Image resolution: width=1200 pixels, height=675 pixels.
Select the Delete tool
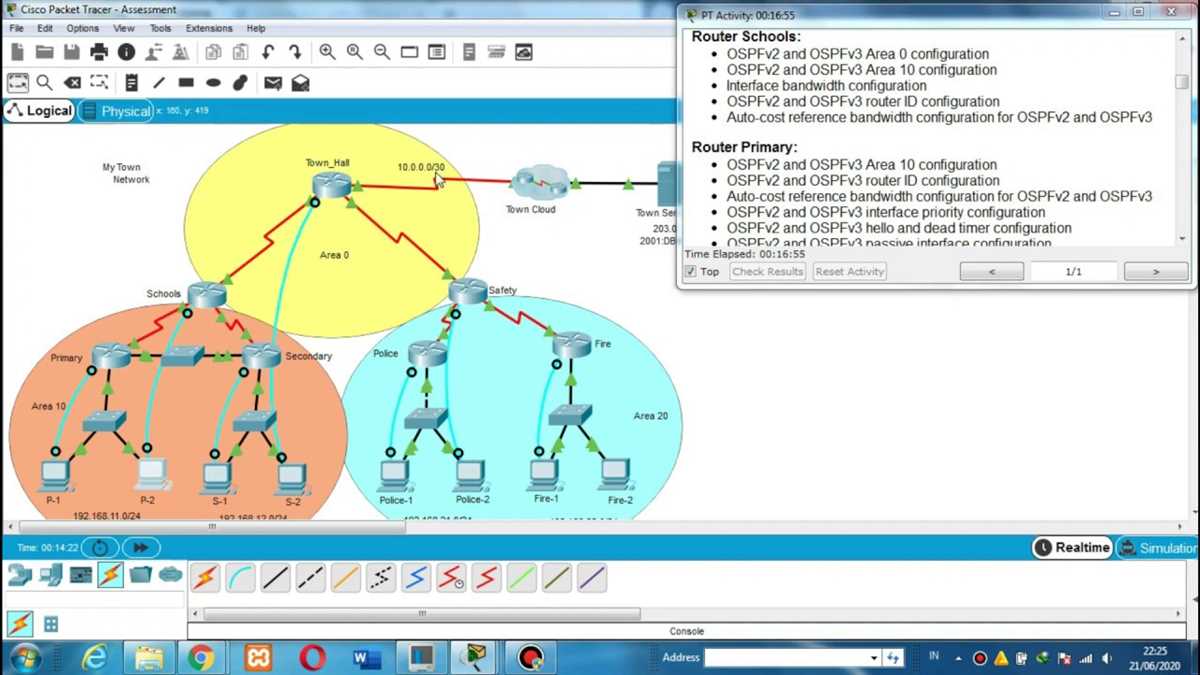pyautogui.click(x=72, y=83)
